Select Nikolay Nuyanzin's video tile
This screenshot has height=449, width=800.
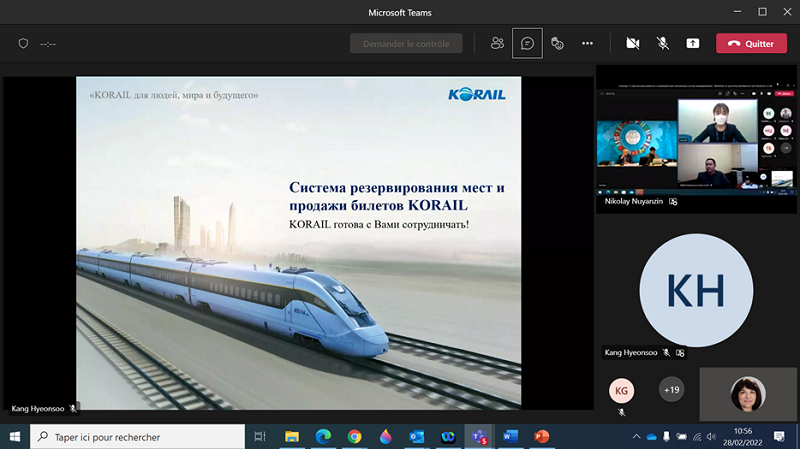point(696,139)
